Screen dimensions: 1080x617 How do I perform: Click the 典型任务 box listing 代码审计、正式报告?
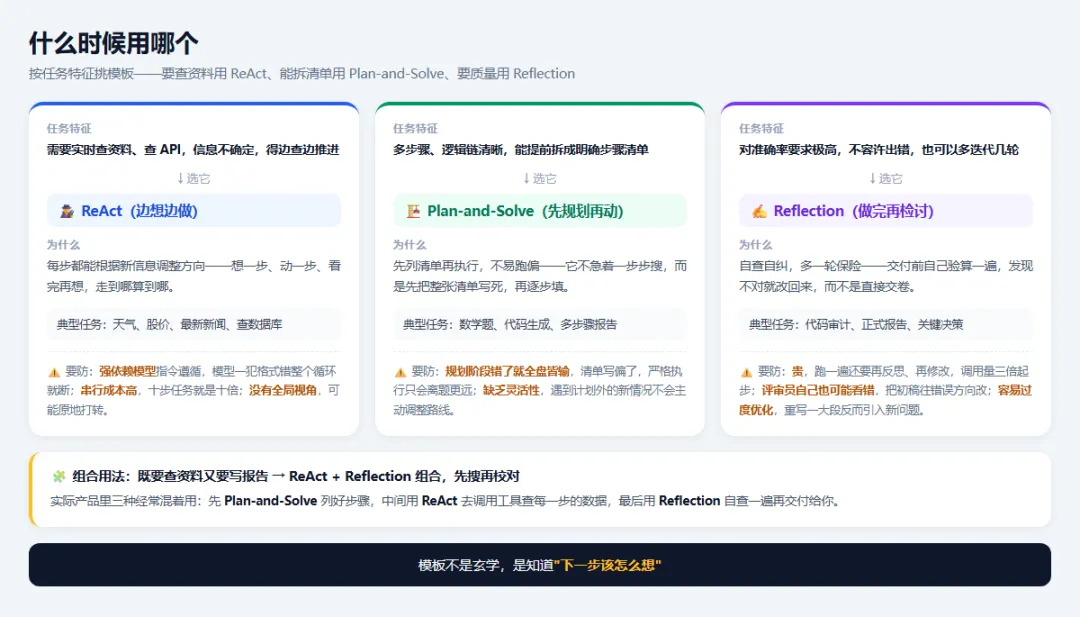point(885,324)
